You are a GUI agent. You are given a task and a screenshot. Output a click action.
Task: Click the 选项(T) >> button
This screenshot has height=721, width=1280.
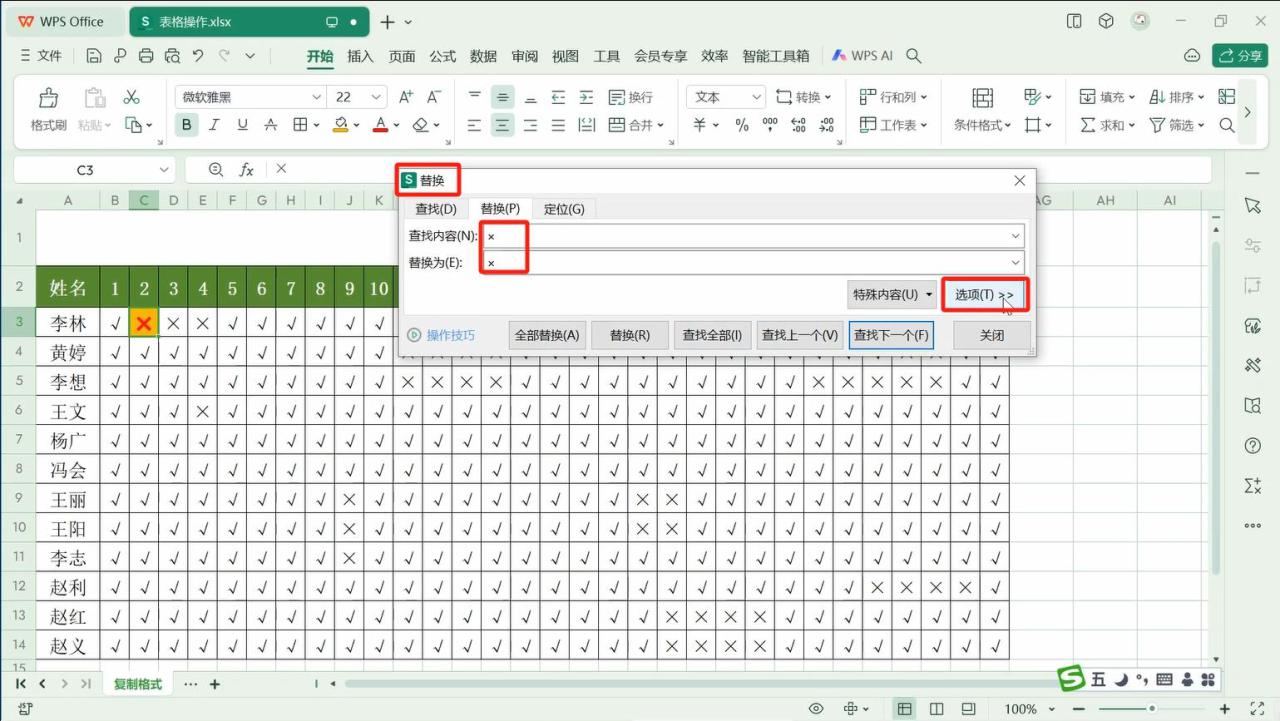(984, 295)
